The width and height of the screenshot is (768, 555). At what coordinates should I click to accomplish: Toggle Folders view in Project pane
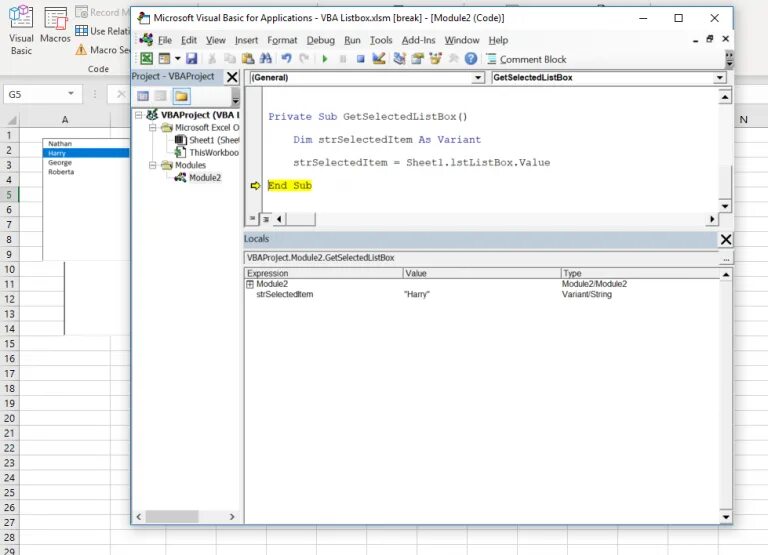181,96
